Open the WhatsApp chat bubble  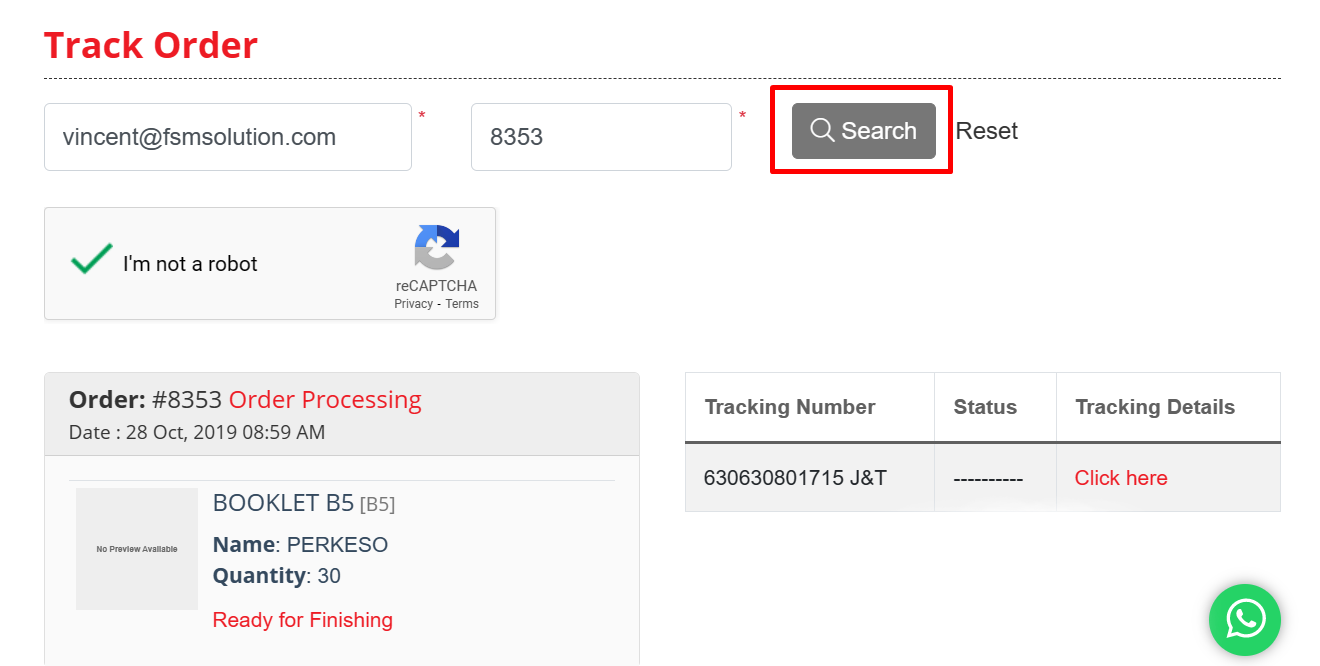(1244, 620)
